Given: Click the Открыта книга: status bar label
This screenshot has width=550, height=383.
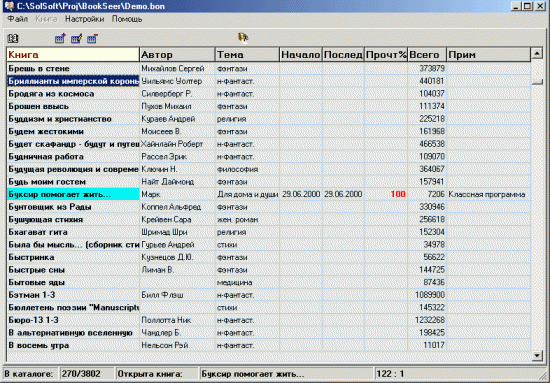Looking at the screenshot, I should tap(150, 374).
